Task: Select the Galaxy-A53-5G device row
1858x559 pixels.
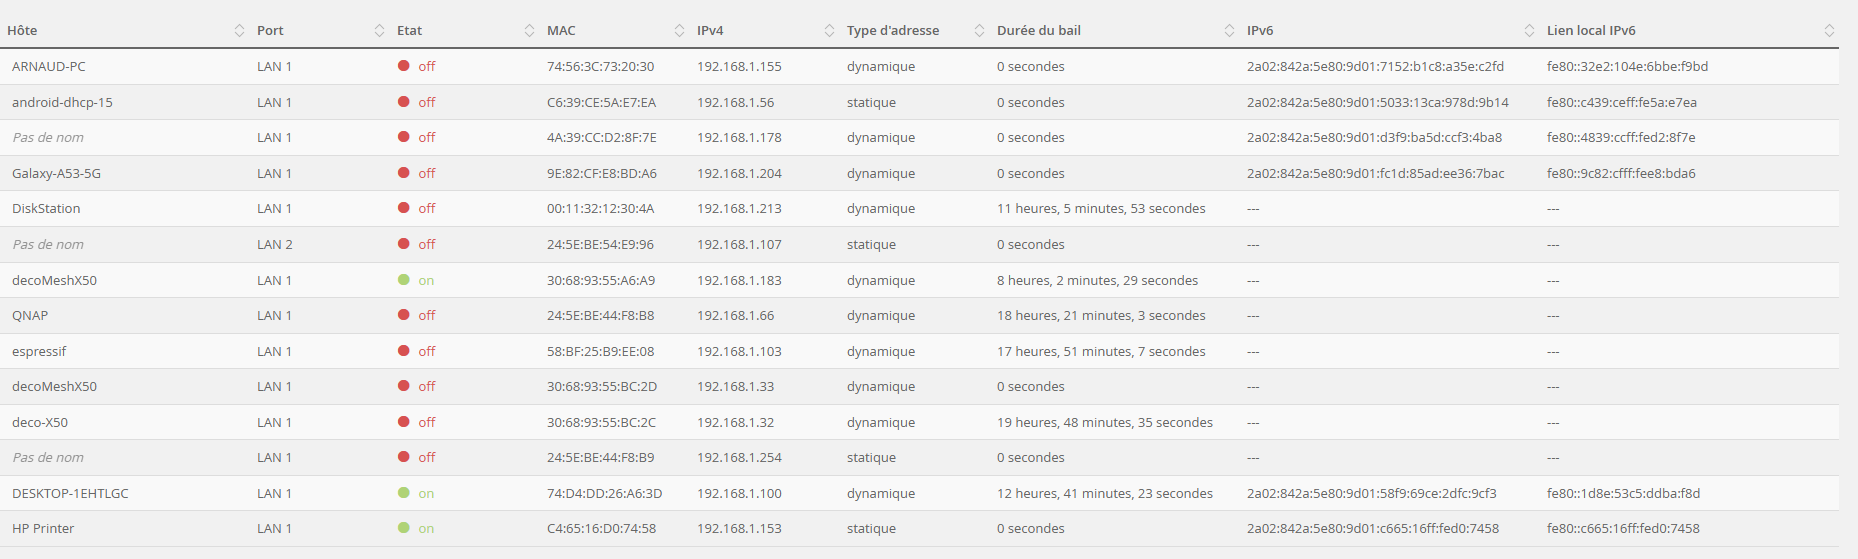Action: coord(919,173)
